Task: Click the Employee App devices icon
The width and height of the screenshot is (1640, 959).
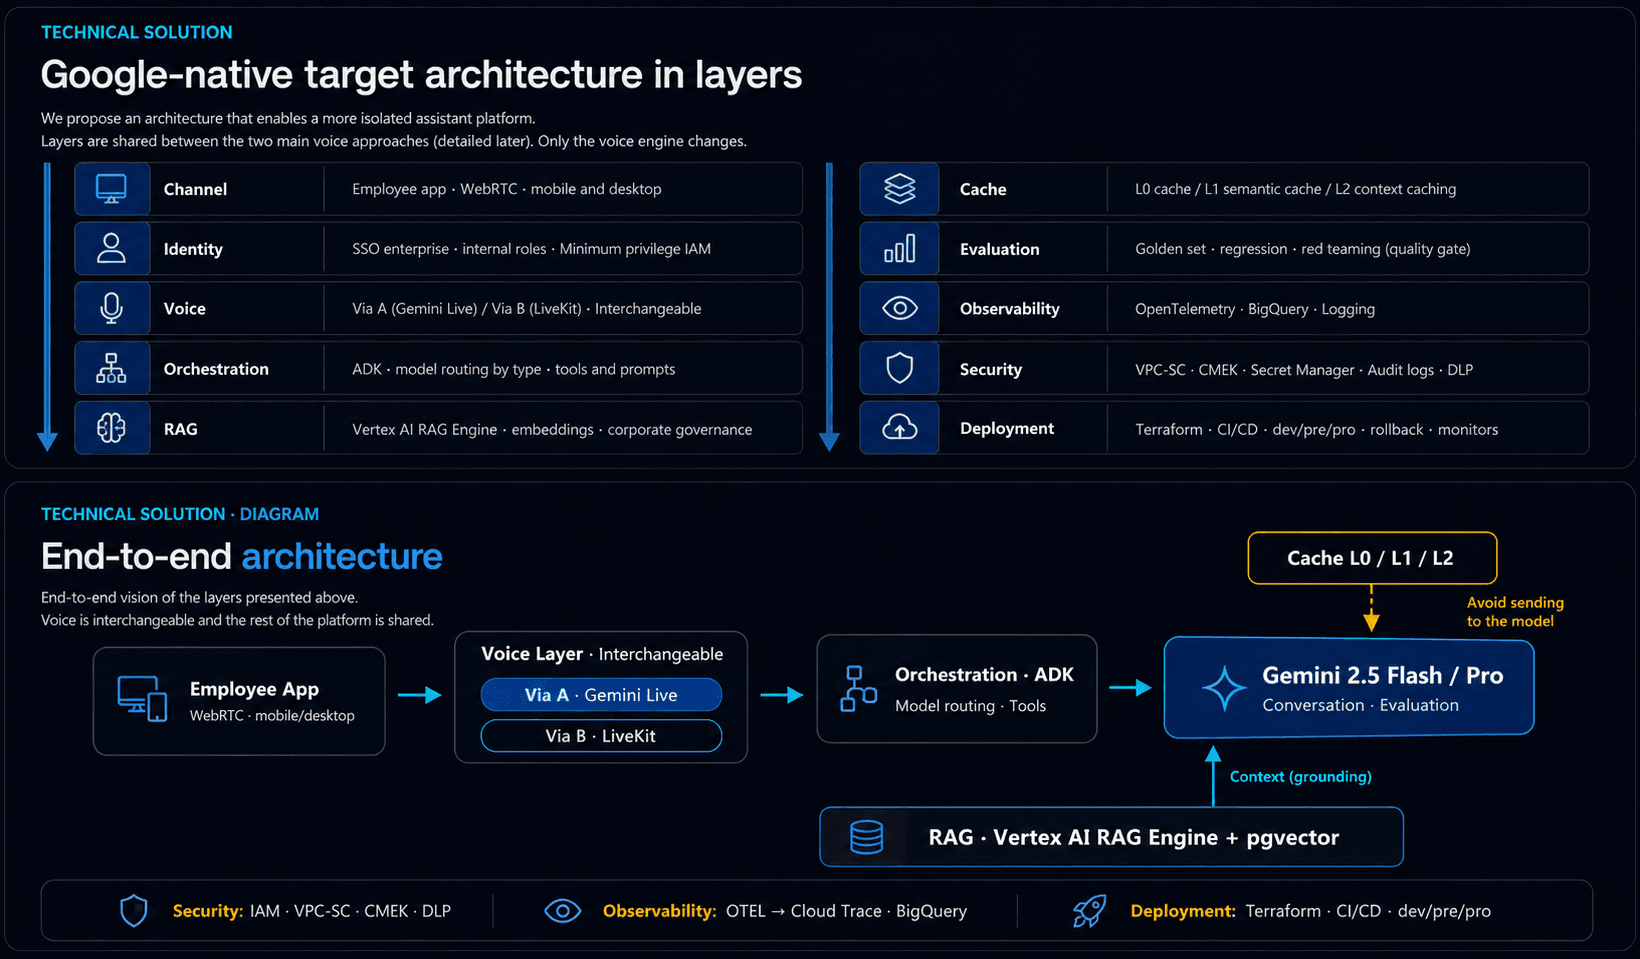Action: point(142,699)
